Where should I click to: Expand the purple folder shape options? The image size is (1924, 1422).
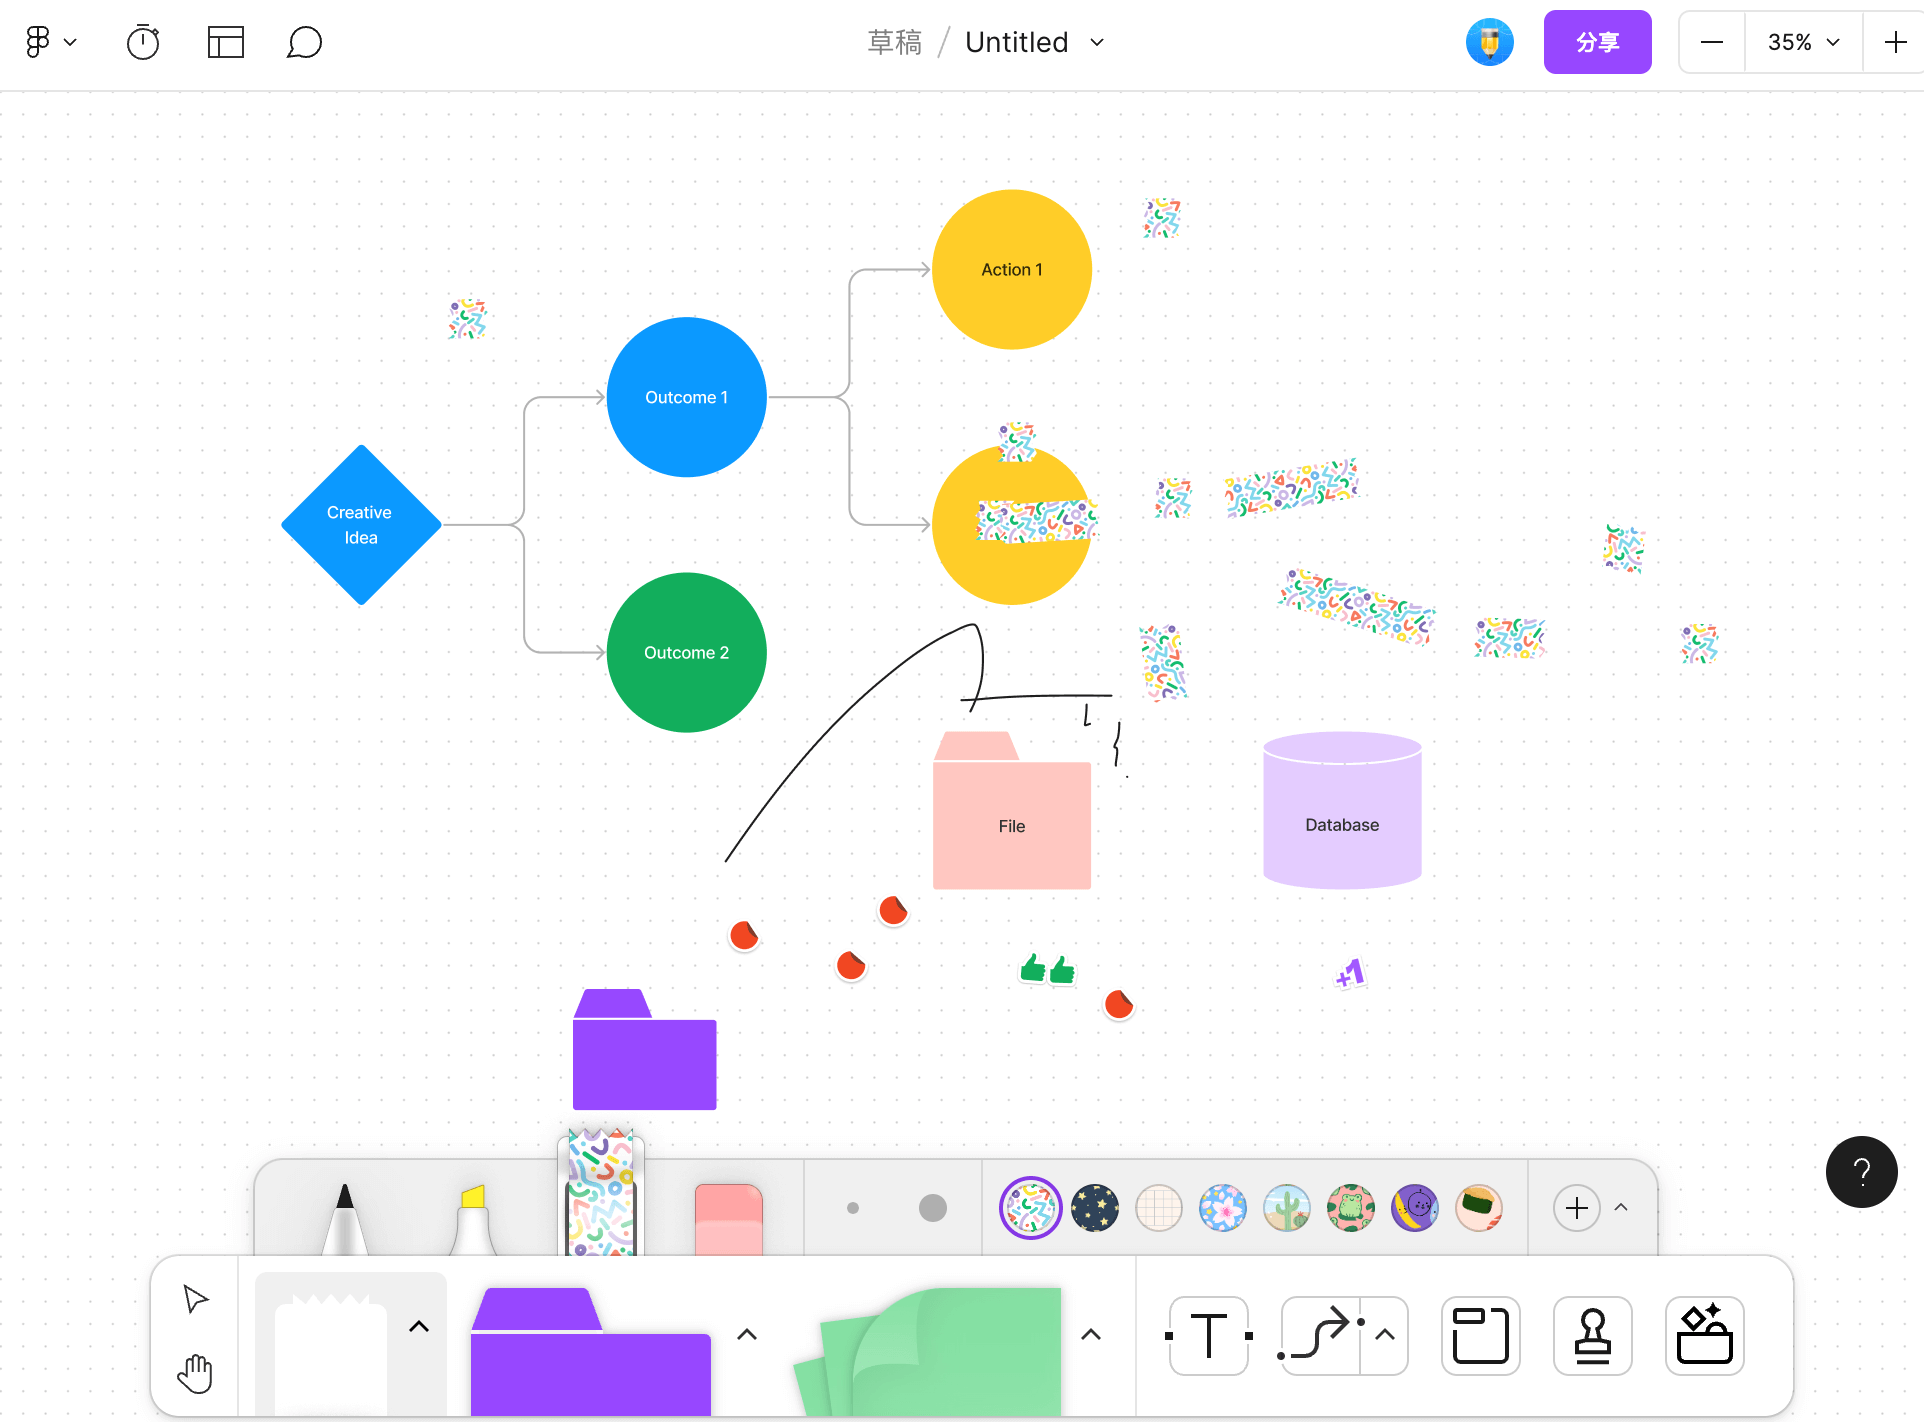(x=746, y=1334)
